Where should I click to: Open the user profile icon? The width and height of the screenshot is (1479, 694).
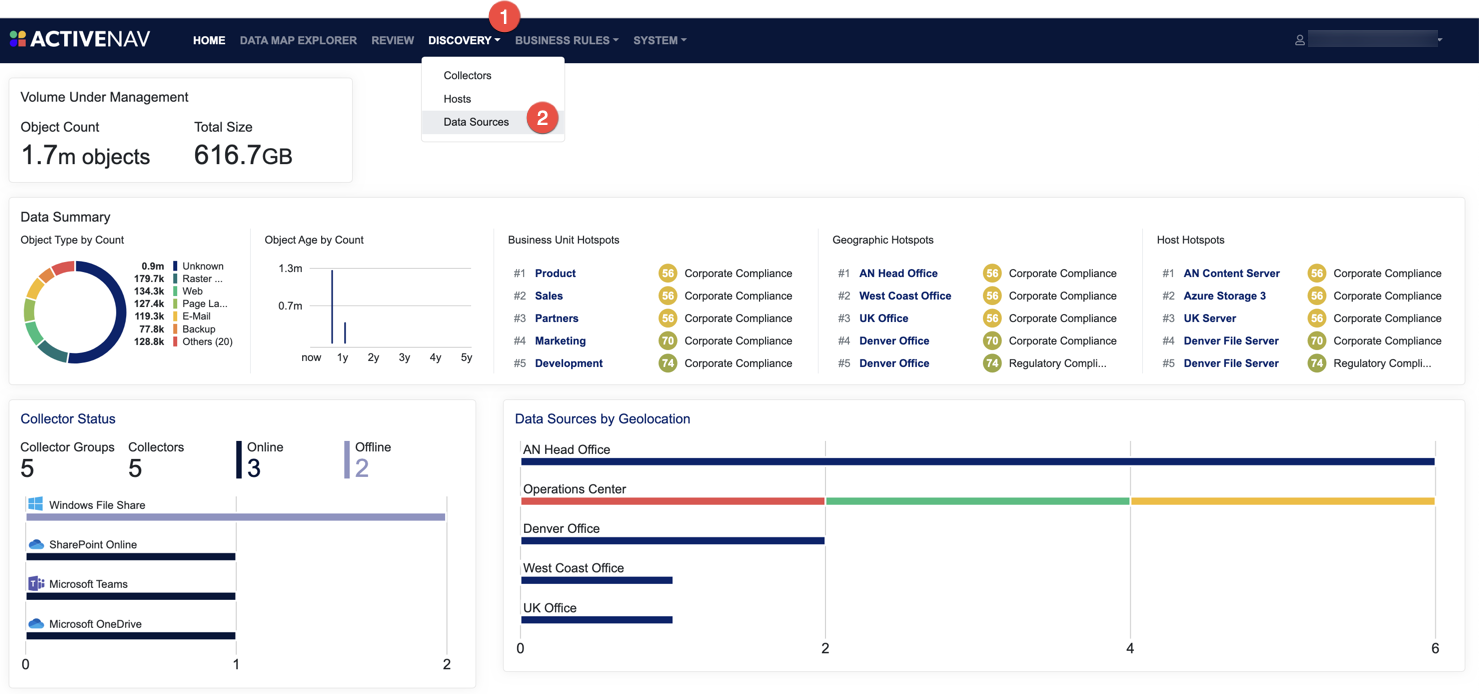[1299, 40]
